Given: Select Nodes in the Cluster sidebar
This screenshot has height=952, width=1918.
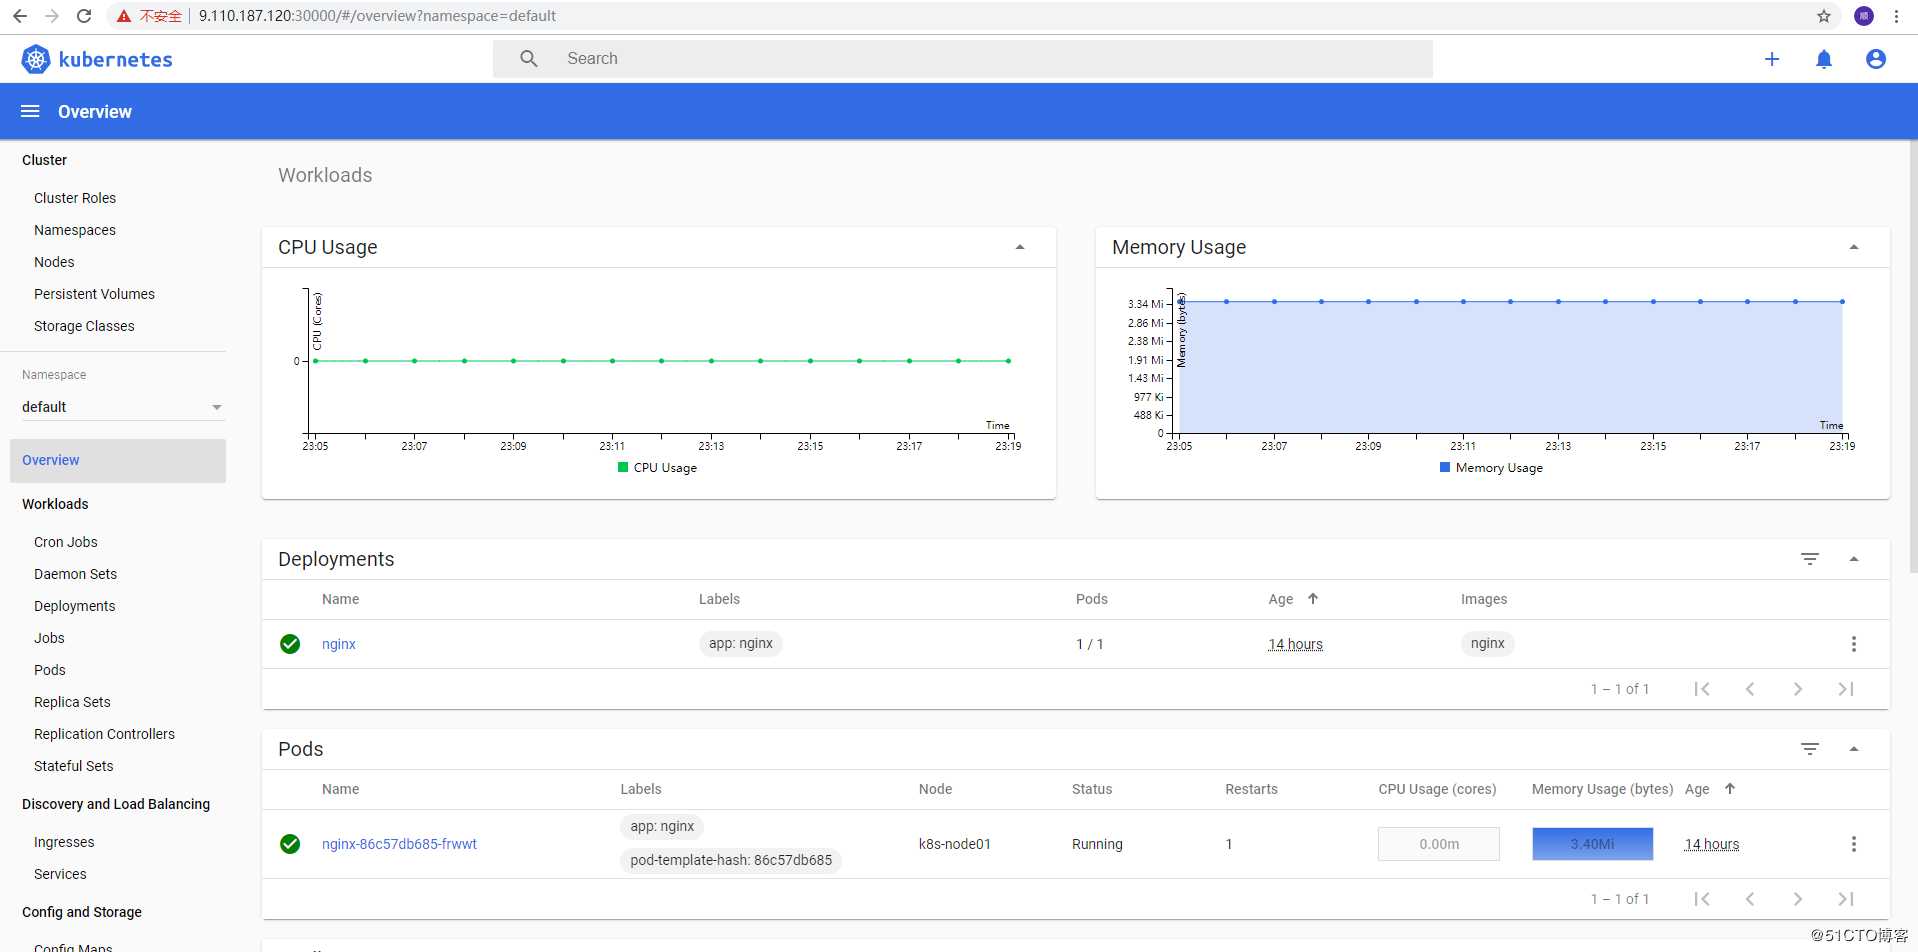Looking at the screenshot, I should [54, 262].
